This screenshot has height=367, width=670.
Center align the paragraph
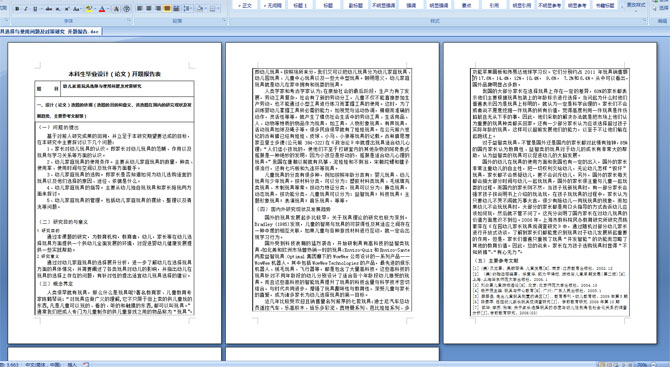(149, 9)
